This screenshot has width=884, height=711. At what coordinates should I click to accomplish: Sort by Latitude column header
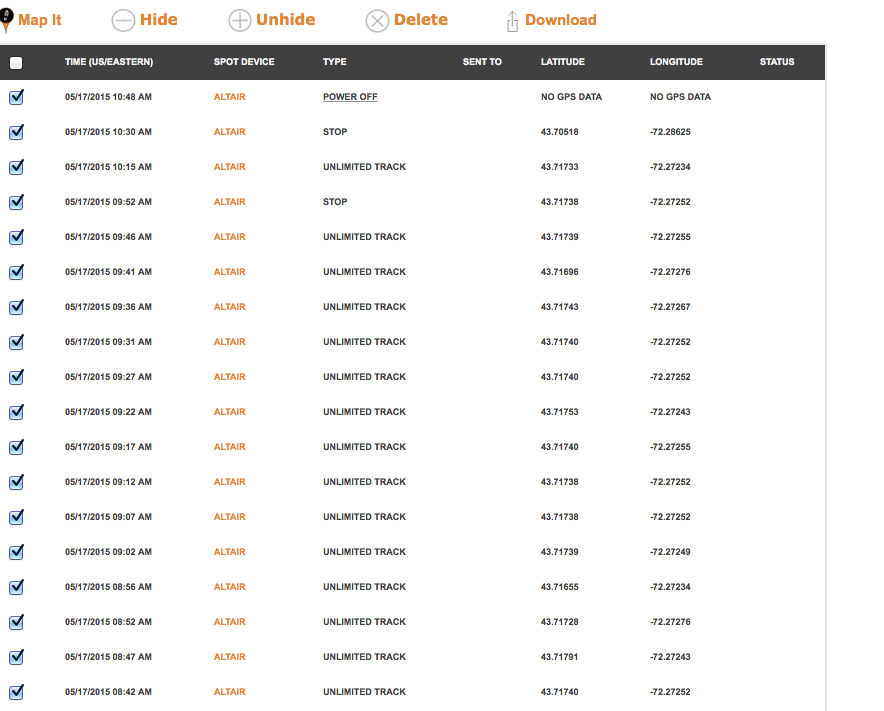pos(563,62)
